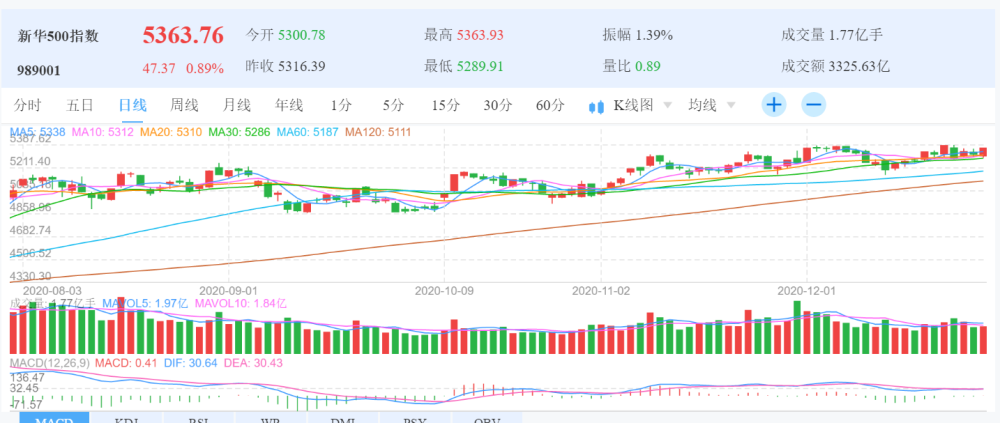Select the 30分 interval
The width and height of the screenshot is (1000, 423).
[x=497, y=105]
